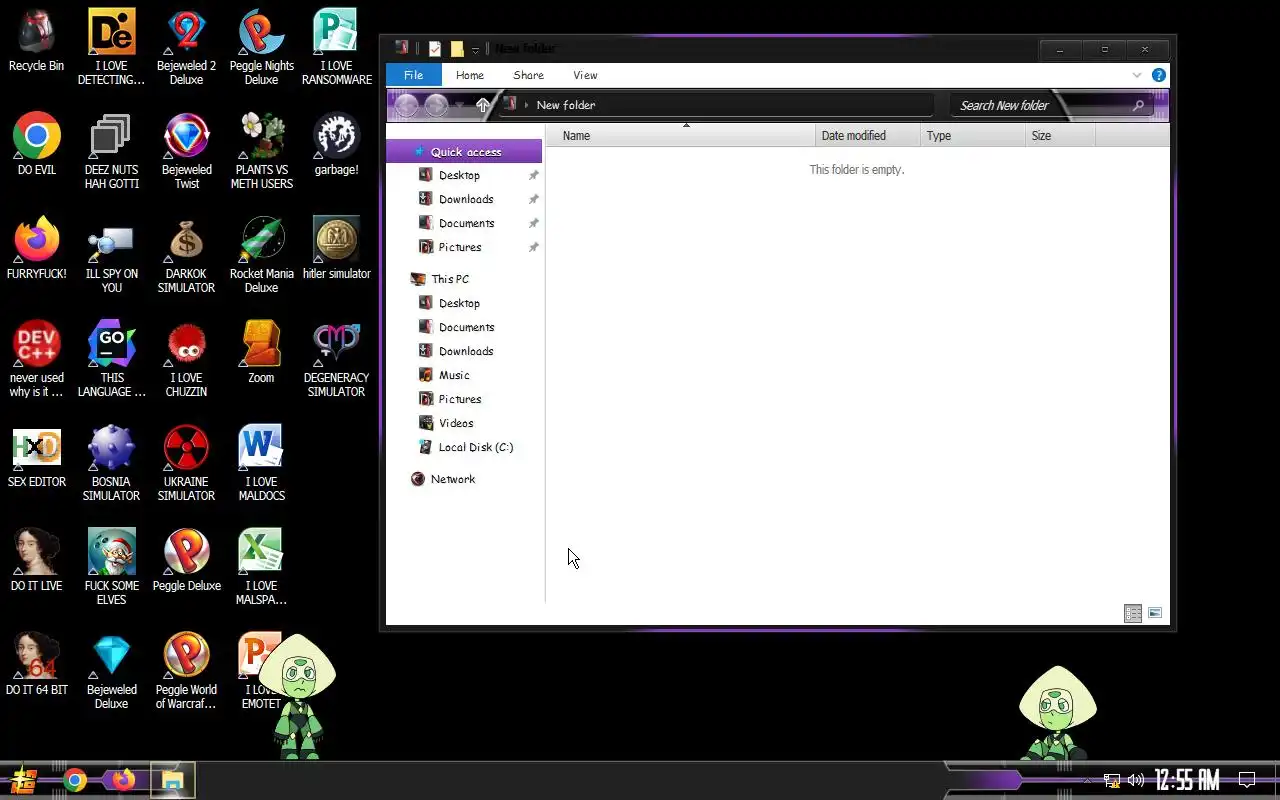Go up one folder level with Up arrow
1280x800 pixels.
(x=483, y=104)
